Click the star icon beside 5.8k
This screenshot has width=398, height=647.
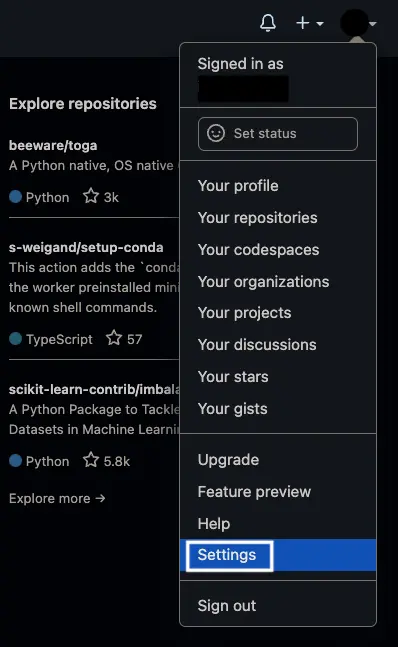click(x=91, y=460)
